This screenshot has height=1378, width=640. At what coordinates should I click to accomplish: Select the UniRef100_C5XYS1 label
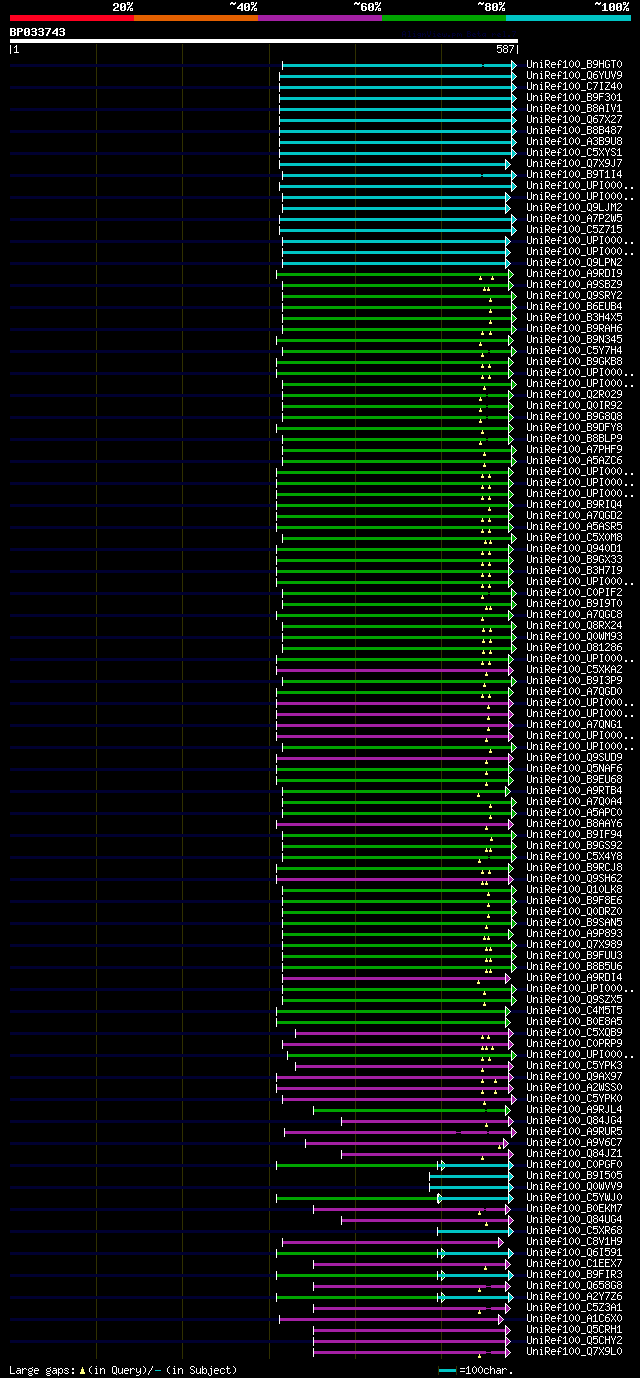573,152
